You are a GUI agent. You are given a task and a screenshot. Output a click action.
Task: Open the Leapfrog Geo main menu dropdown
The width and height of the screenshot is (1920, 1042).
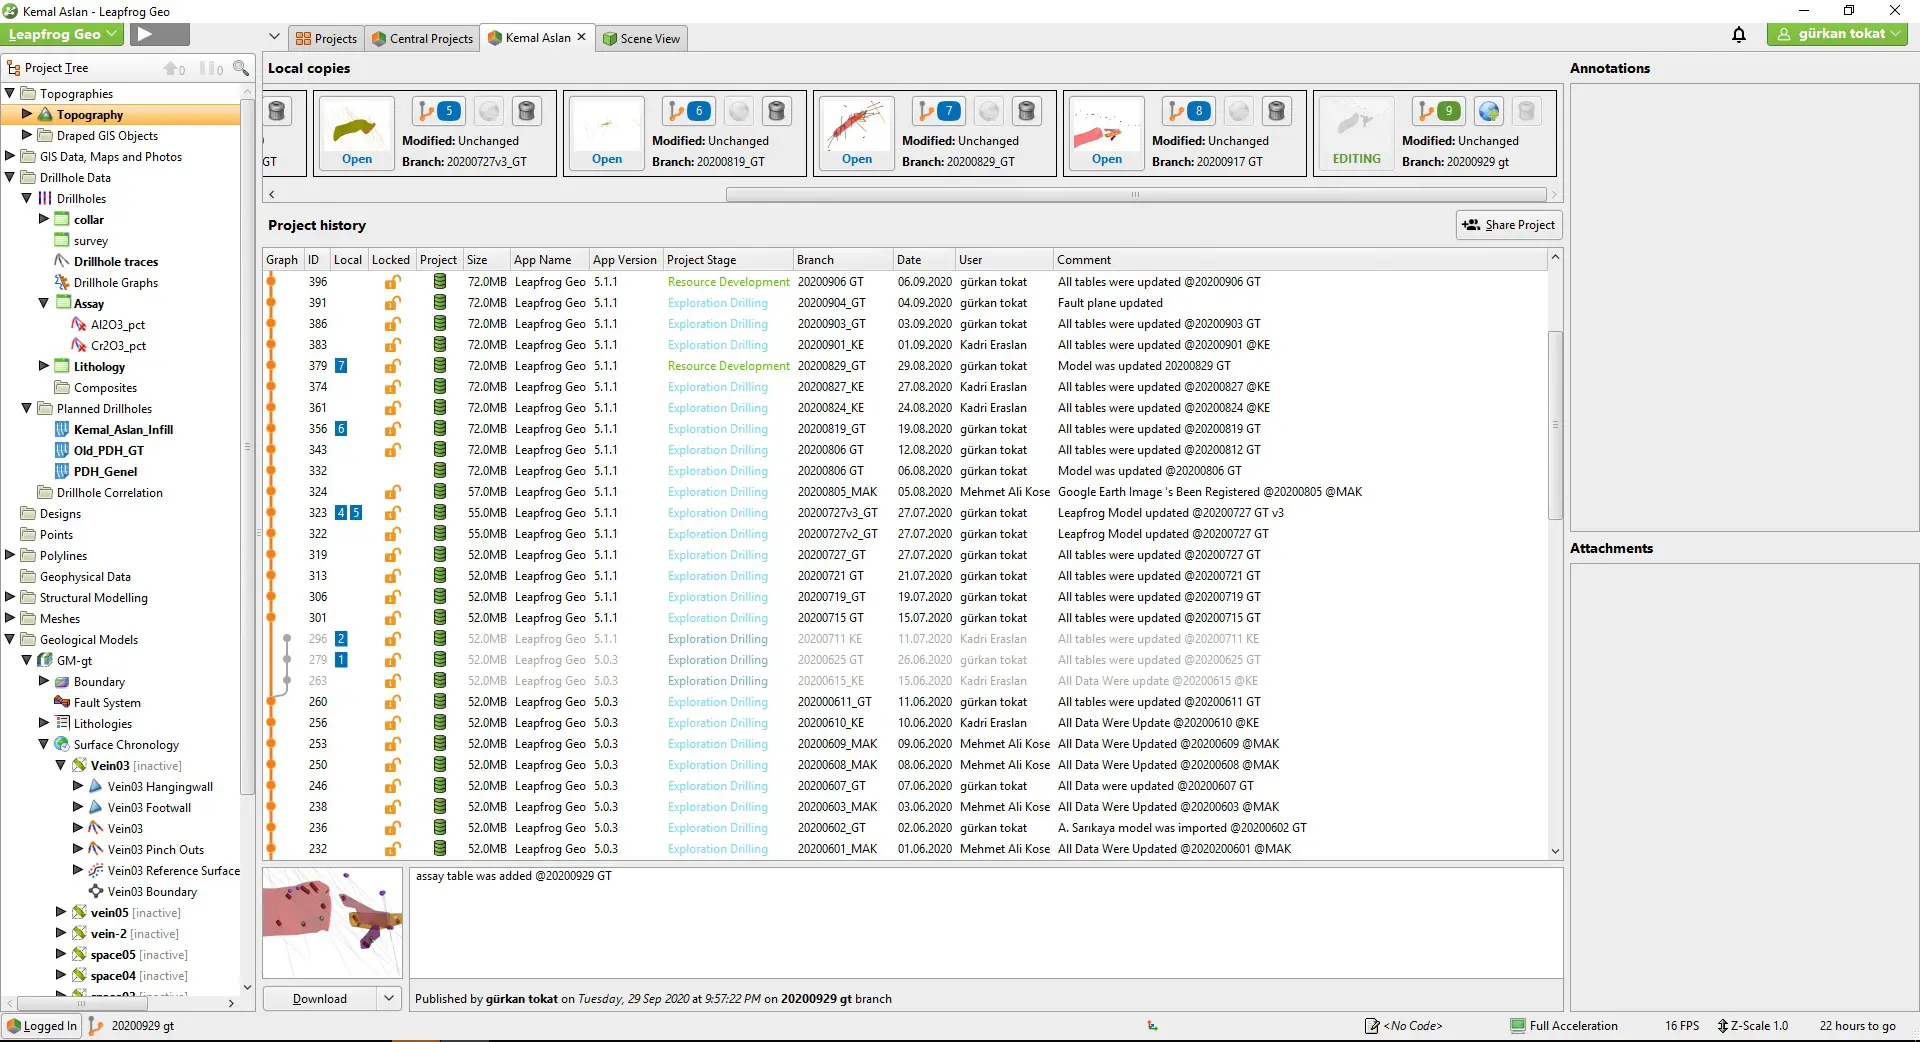coord(63,34)
